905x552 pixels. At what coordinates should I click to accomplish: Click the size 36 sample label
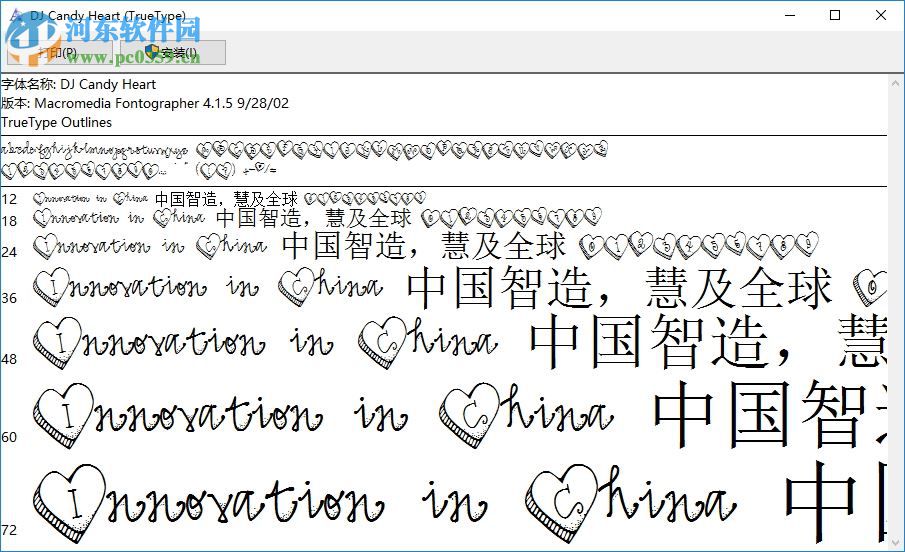click(9, 298)
